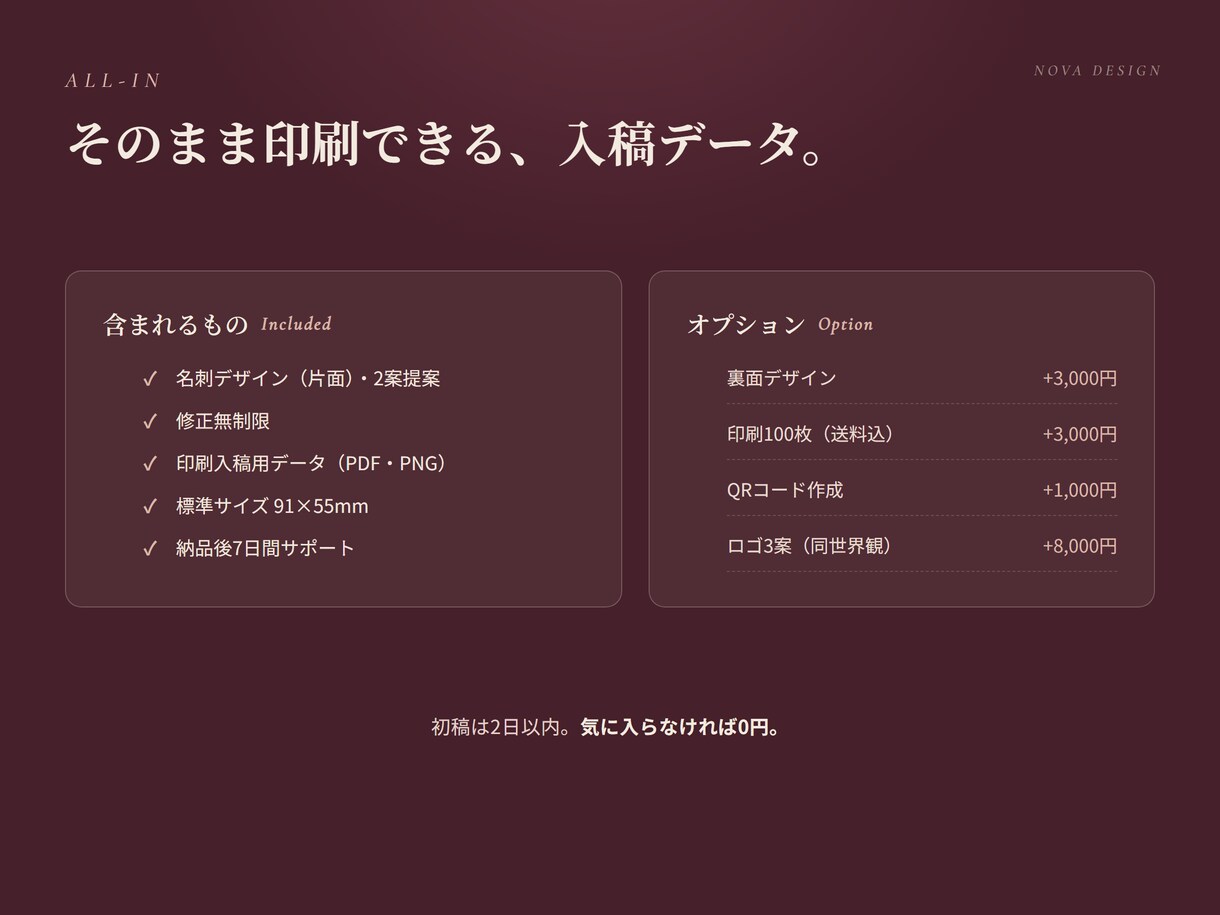Screen dimensions: 1220x915
Task: Click the 含まれるもの card heading
Action: click(x=176, y=324)
